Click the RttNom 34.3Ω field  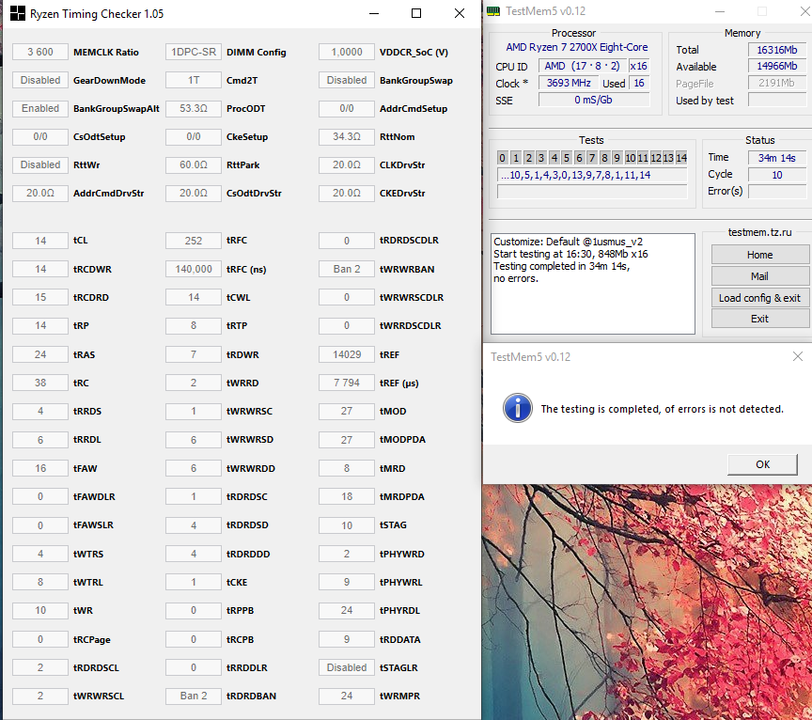point(347,137)
